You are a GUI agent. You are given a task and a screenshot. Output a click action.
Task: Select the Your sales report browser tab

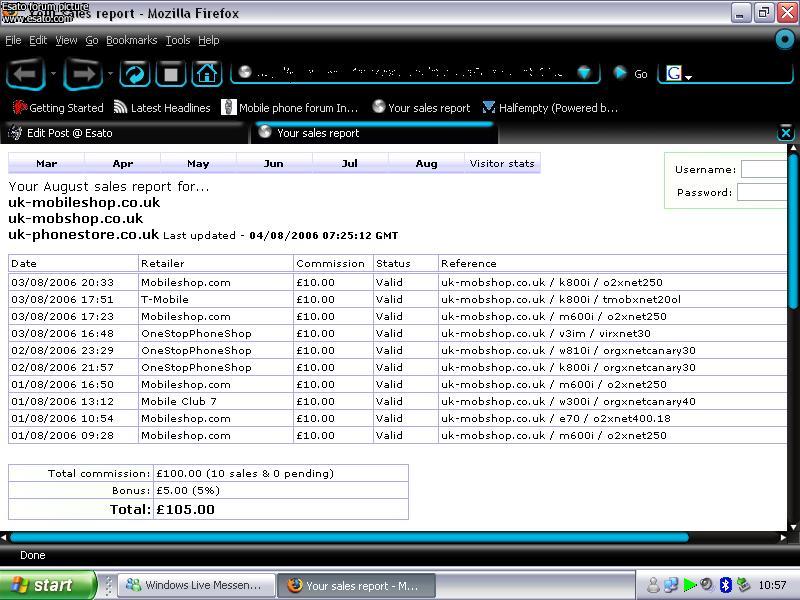point(374,133)
